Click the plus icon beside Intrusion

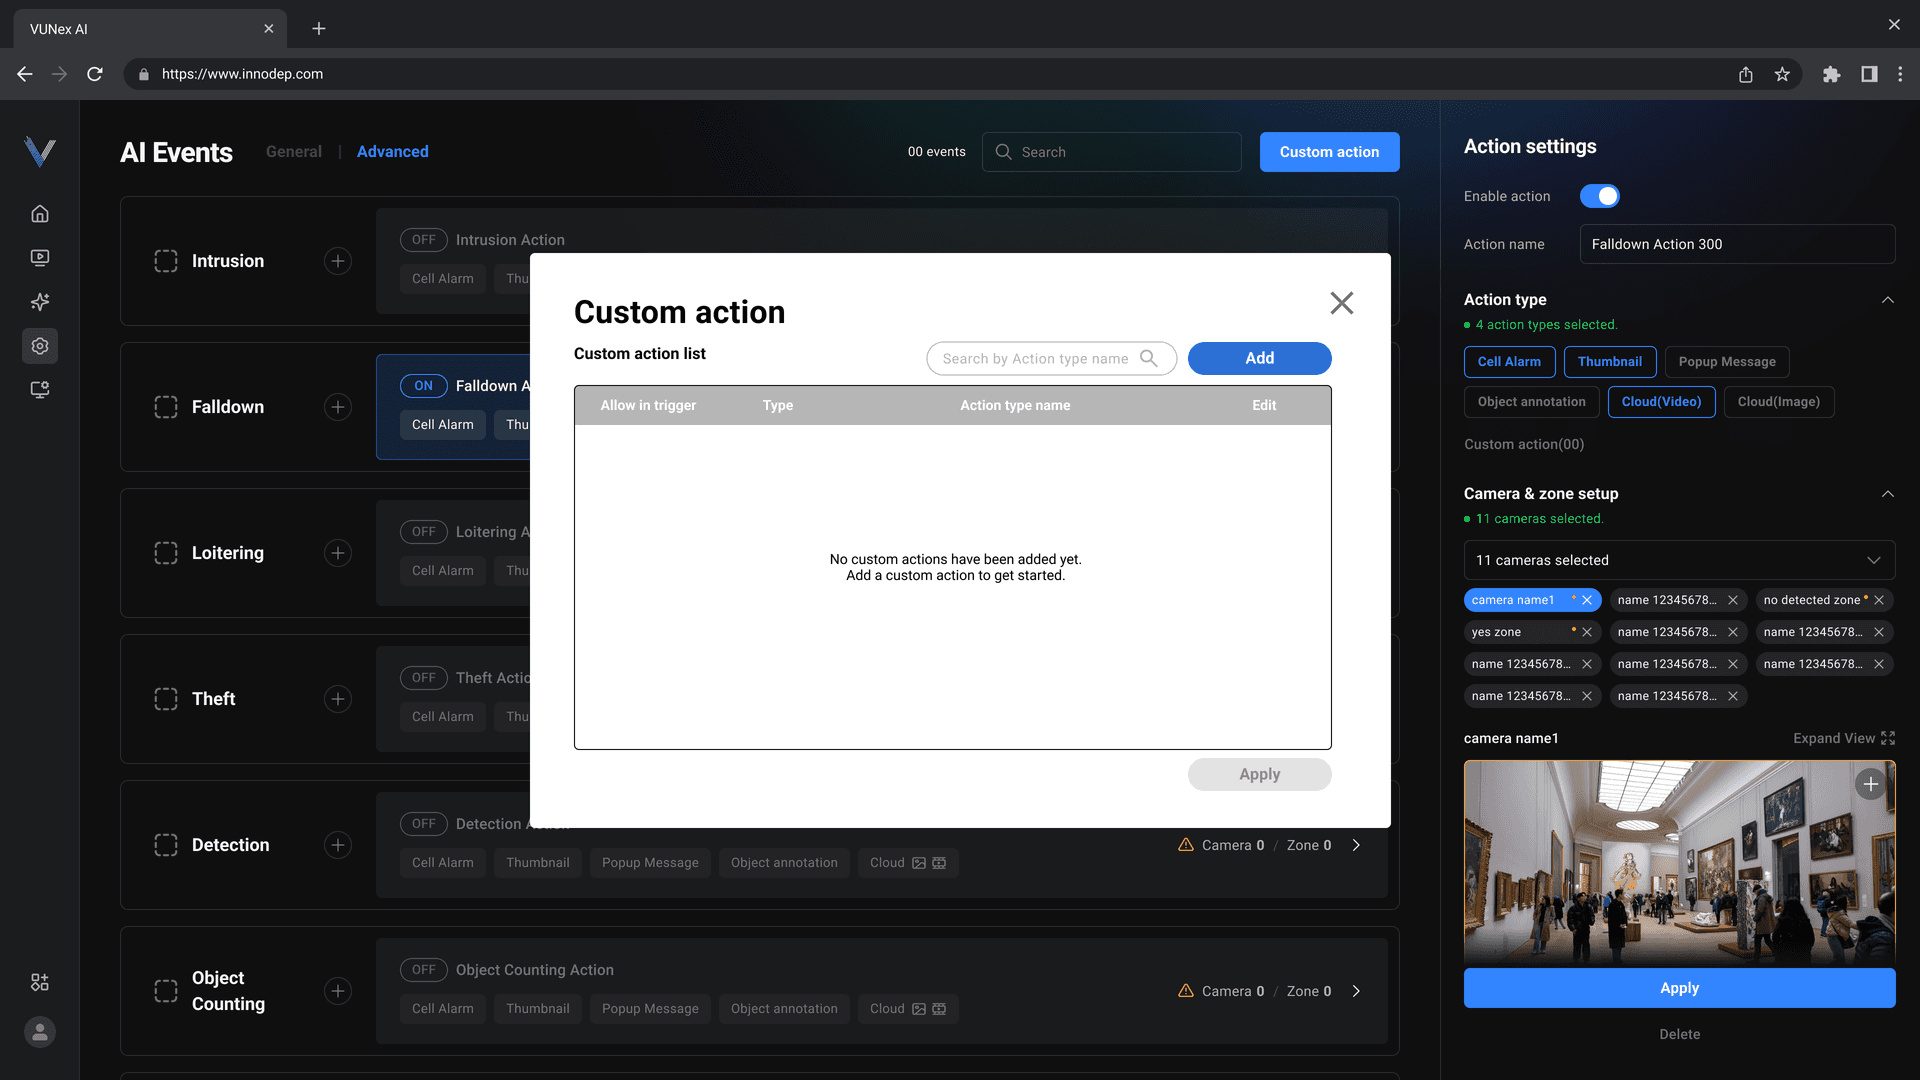coord(338,261)
